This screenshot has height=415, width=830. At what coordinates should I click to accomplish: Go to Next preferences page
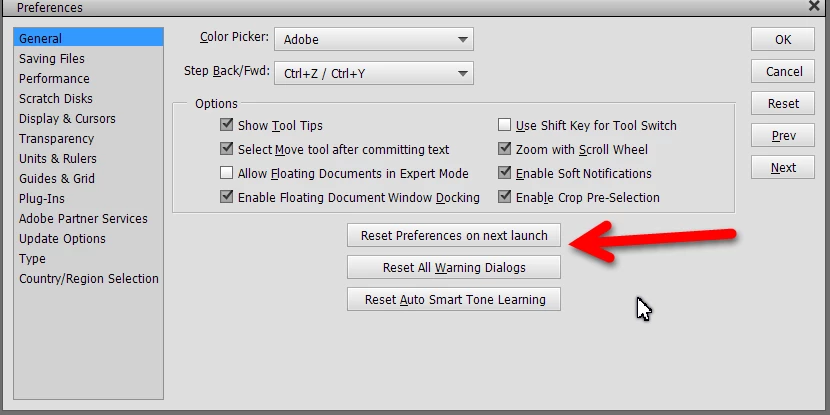pos(782,167)
